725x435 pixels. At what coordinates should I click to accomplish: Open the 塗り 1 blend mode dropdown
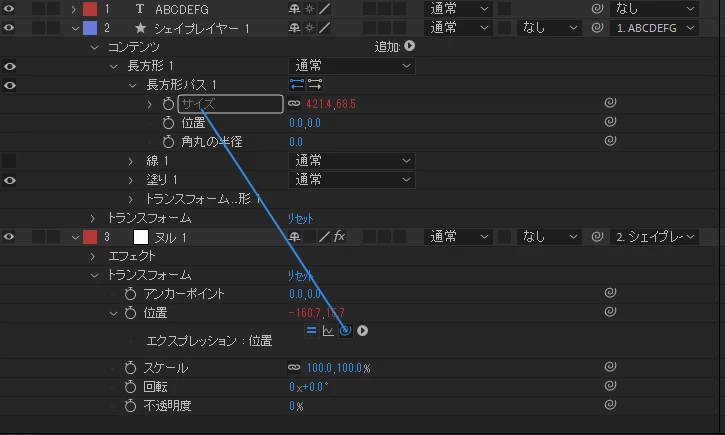(x=352, y=180)
